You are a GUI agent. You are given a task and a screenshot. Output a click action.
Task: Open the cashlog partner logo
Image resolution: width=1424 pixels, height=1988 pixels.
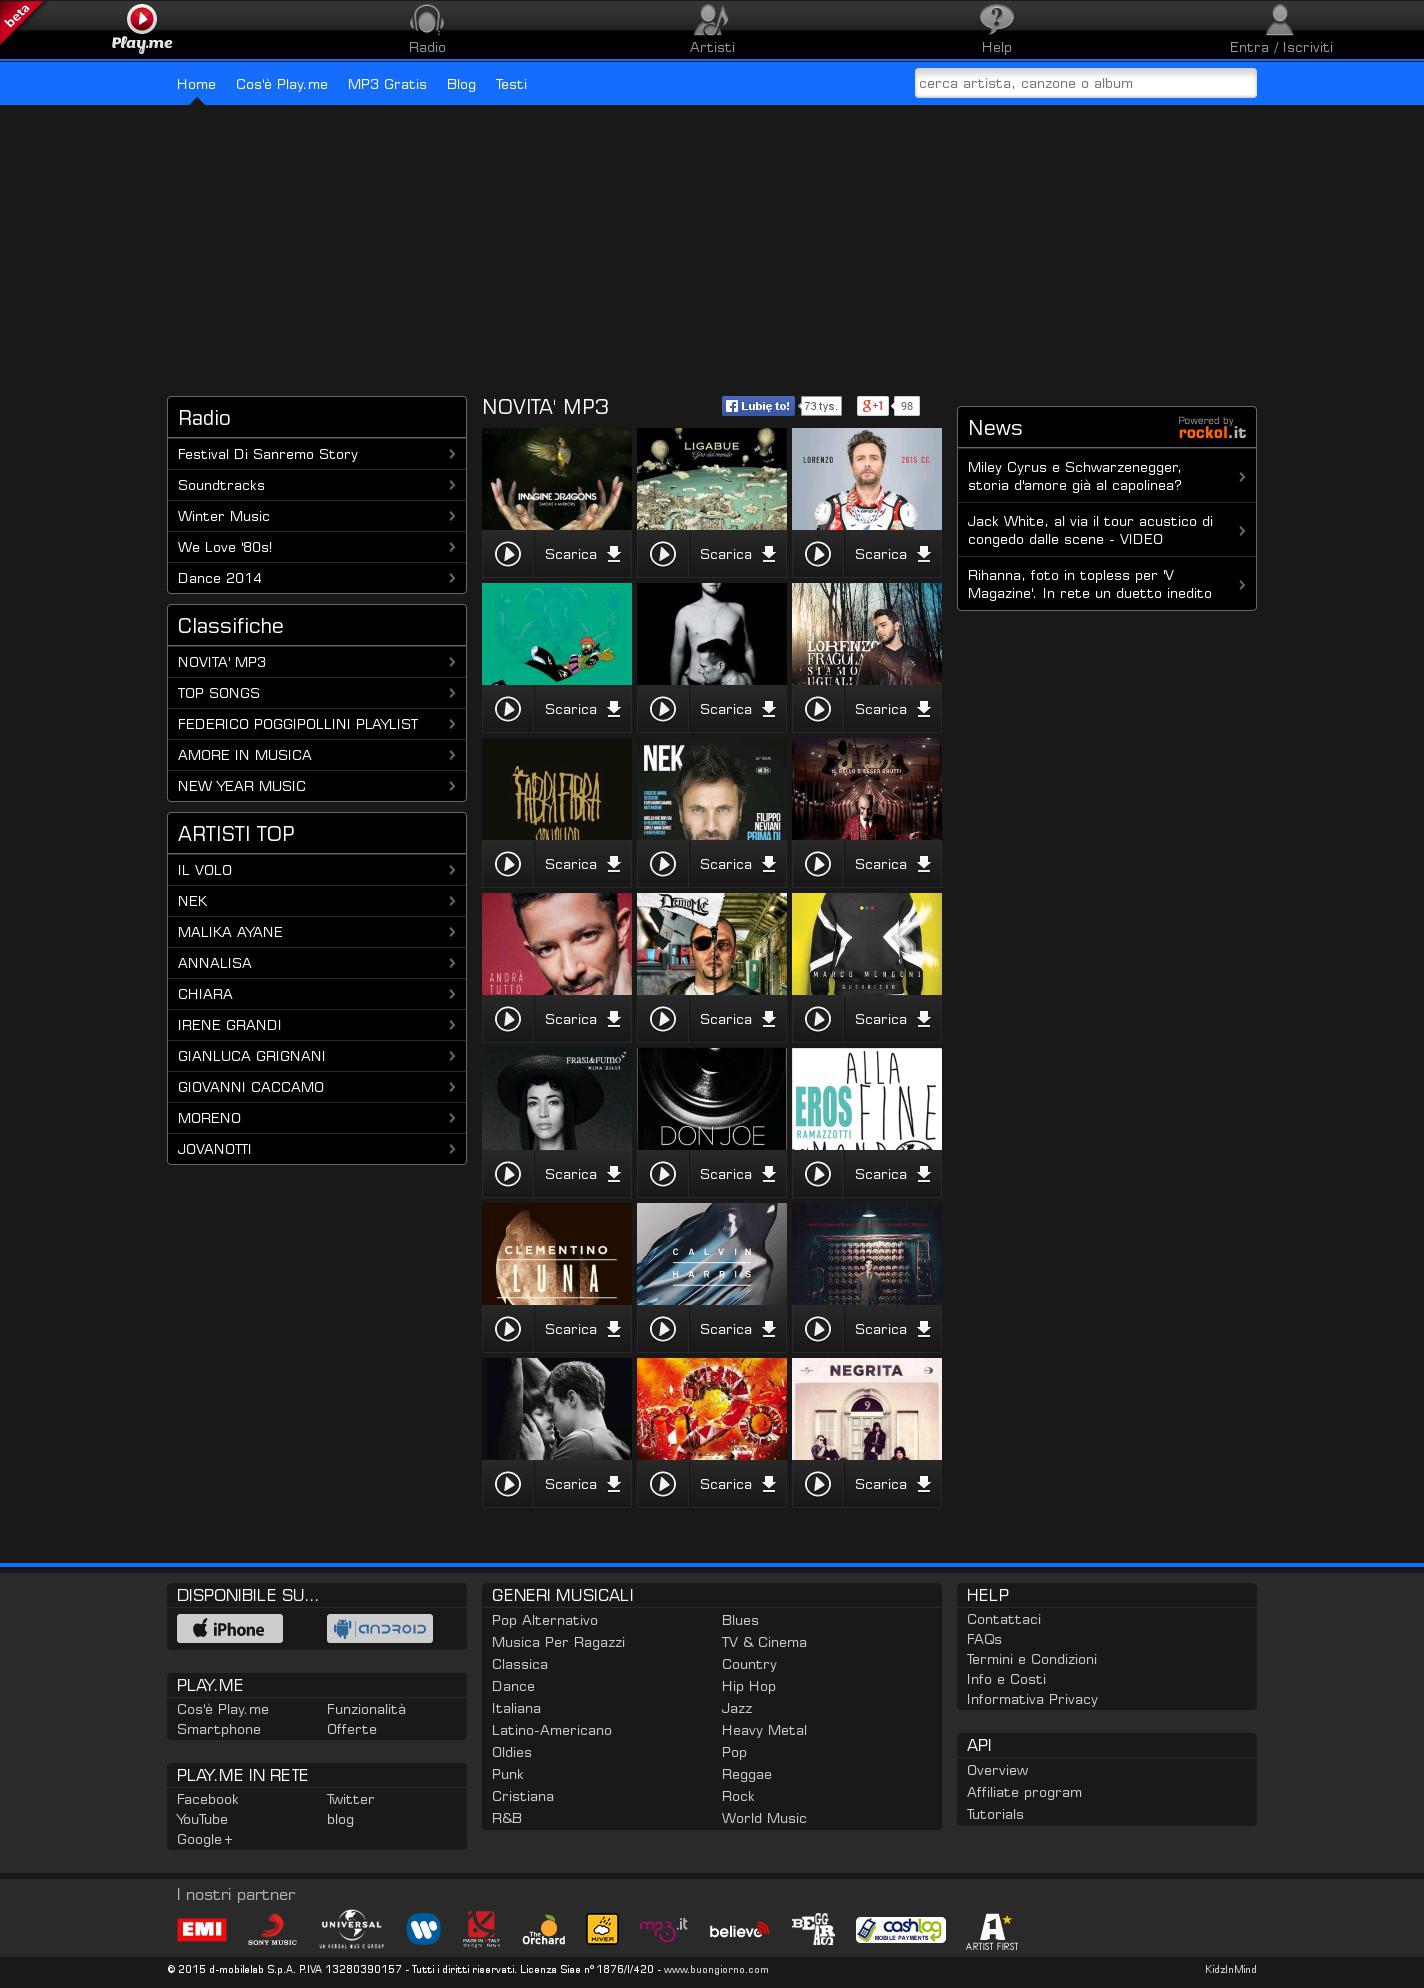(900, 1930)
